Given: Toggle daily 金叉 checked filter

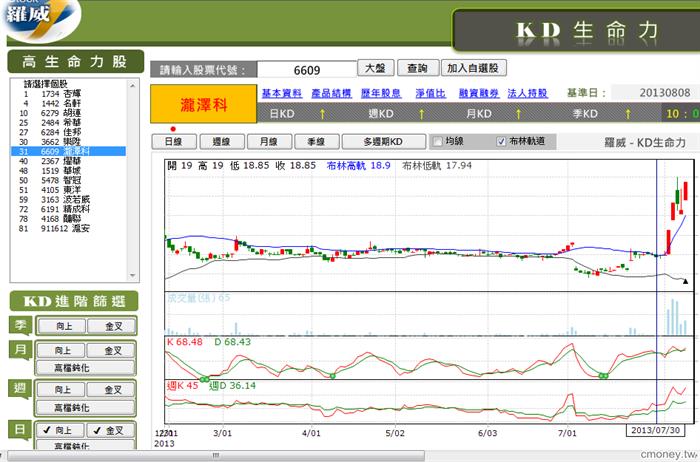Looking at the screenshot, I should coord(111,430).
